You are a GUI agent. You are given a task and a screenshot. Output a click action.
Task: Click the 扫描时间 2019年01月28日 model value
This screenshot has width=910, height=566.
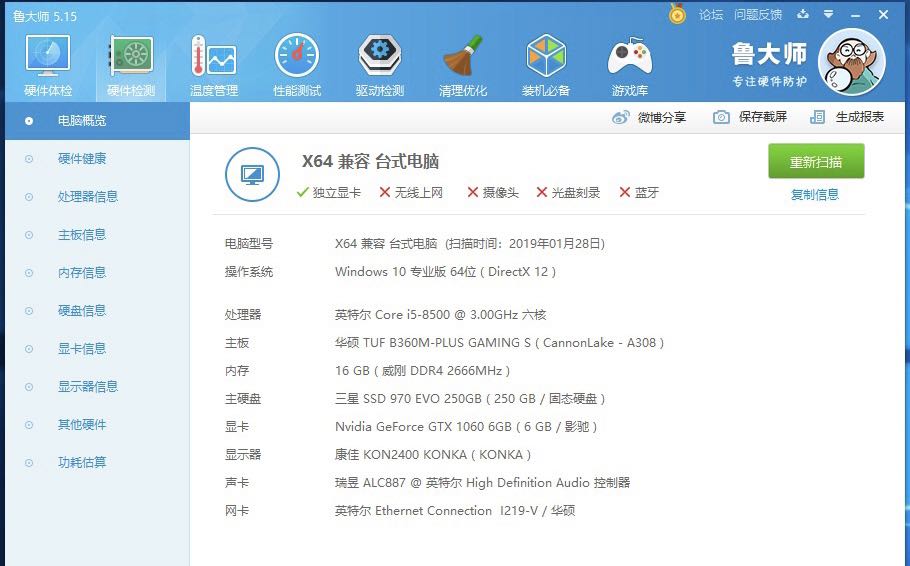click(470, 244)
